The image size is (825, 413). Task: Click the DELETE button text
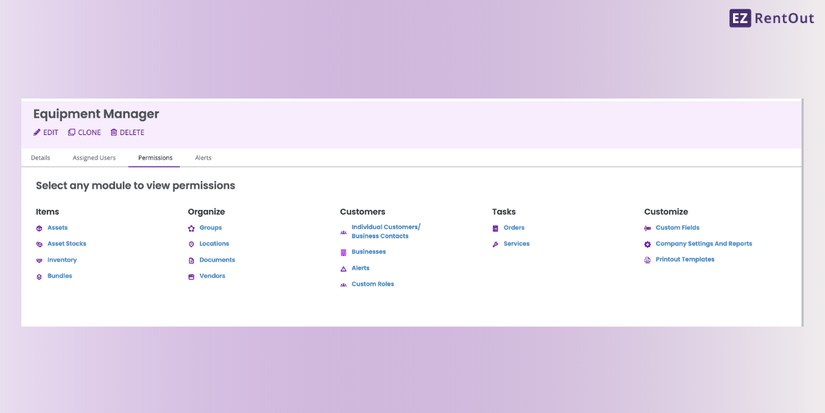point(132,133)
